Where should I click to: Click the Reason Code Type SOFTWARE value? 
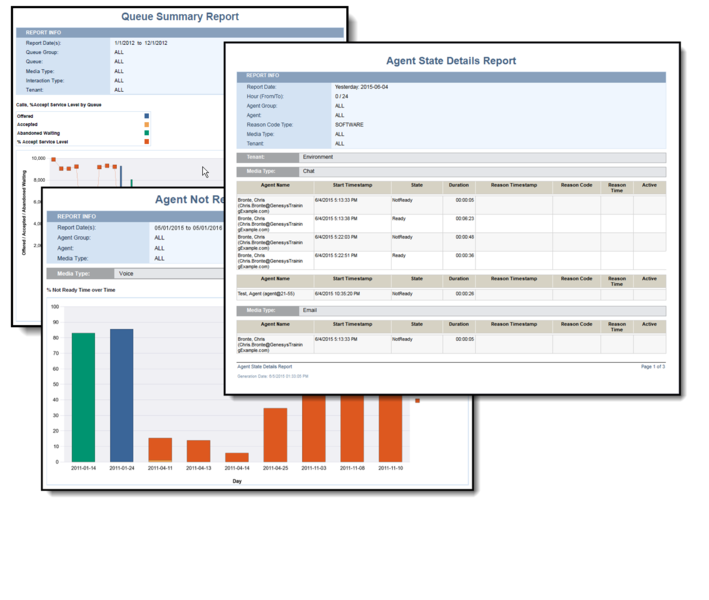(349, 125)
